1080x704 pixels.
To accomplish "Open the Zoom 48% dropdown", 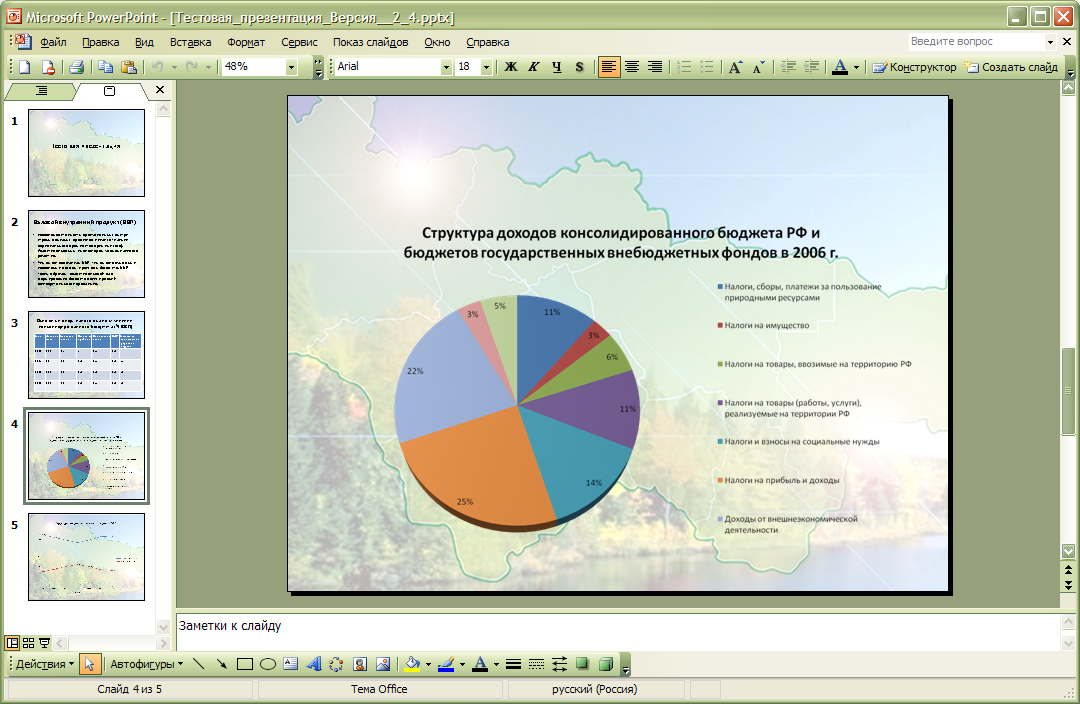I will click(291, 67).
